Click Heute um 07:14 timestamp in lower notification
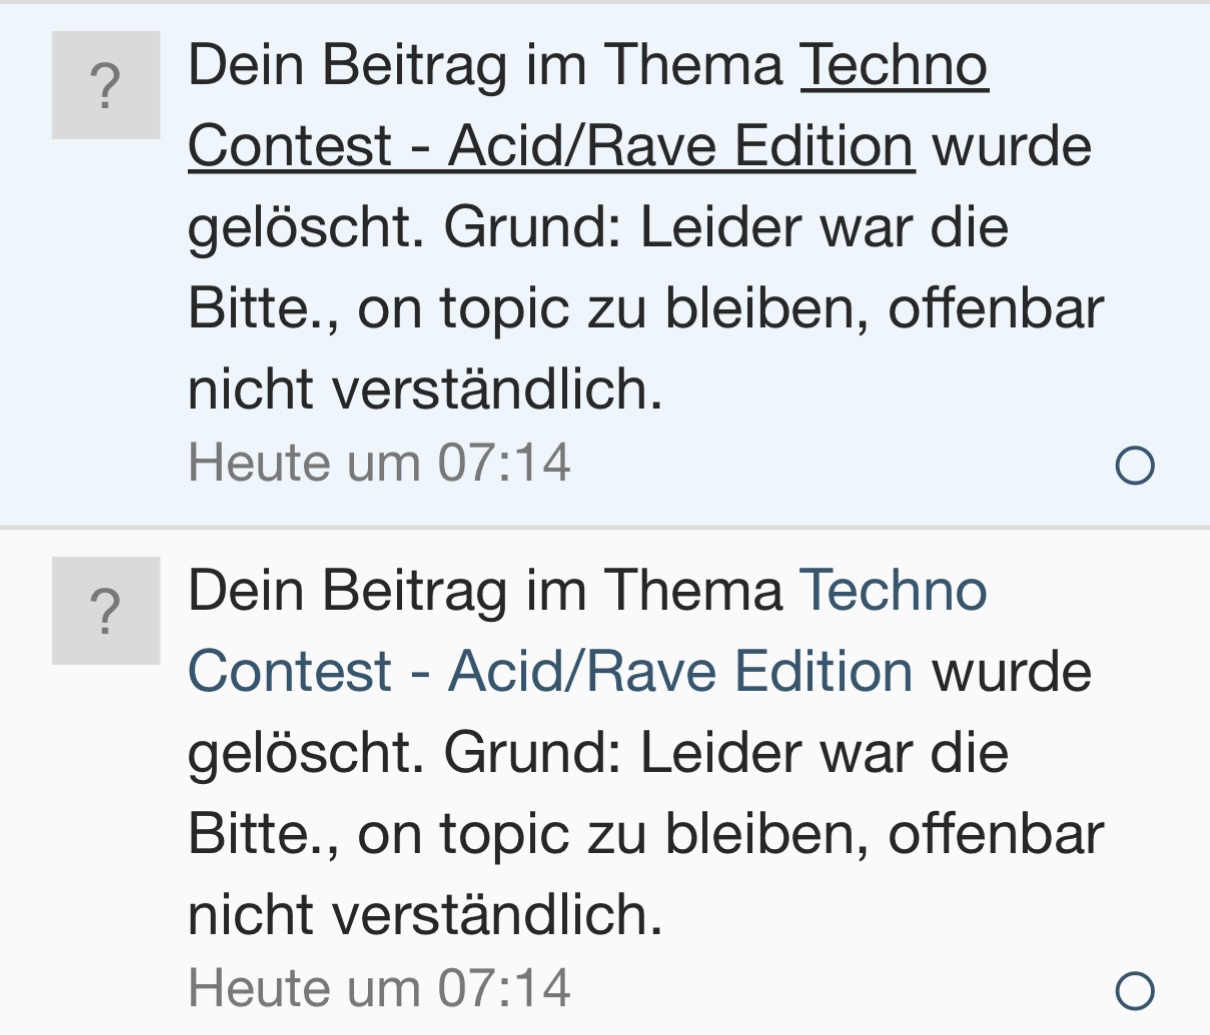Viewport: 1210px width, 1035px height. pyautogui.click(x=379, y=988)
